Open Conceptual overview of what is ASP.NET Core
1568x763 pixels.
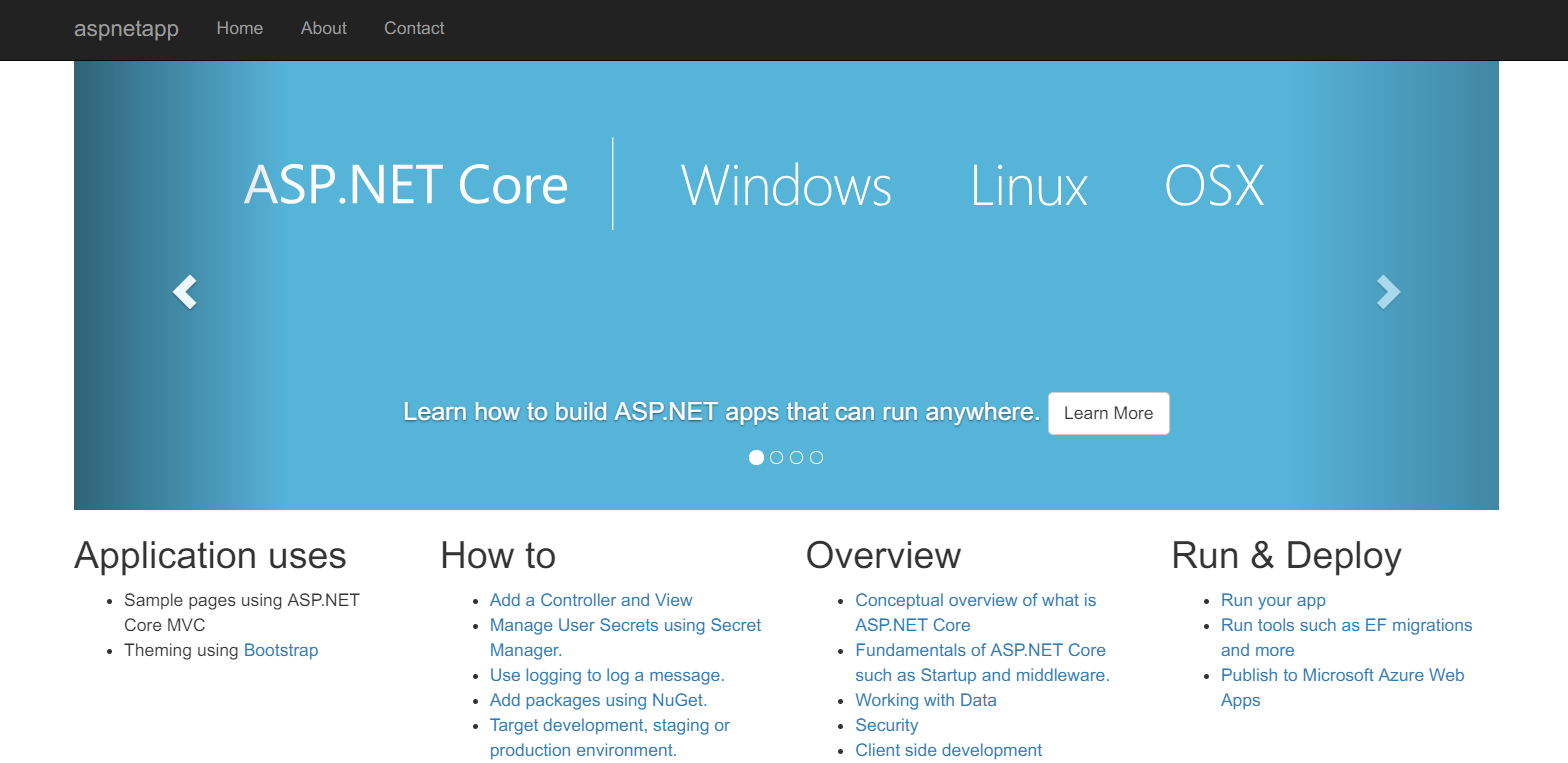point(975,612)
